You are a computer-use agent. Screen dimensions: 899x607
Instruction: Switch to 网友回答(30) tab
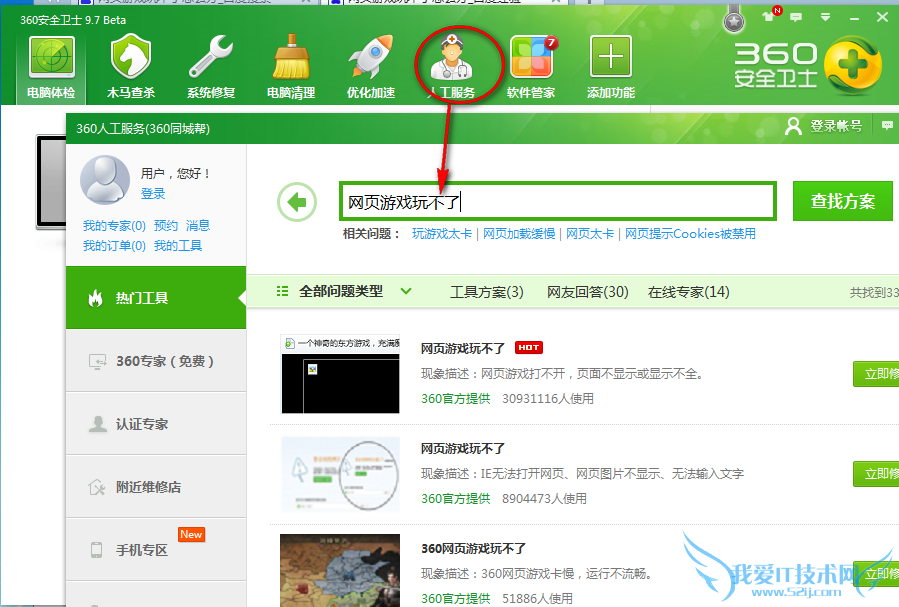588,292
